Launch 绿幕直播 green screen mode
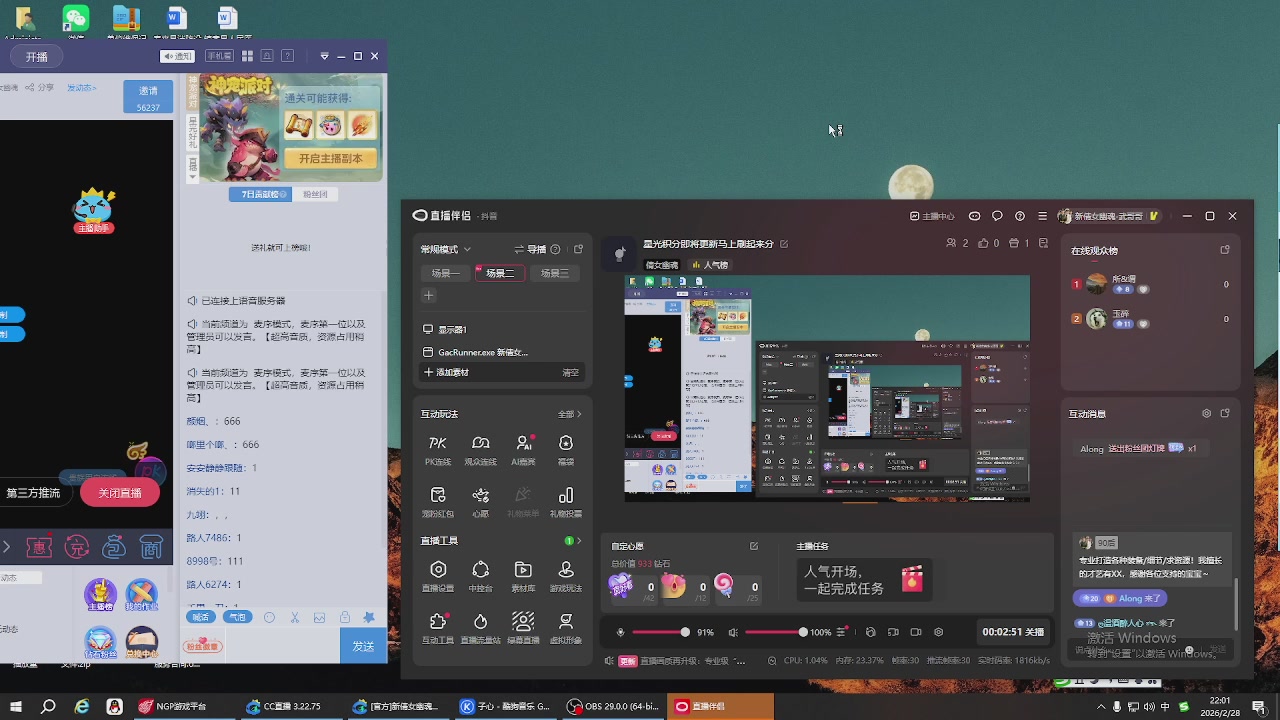 click(x=523, y=627)
